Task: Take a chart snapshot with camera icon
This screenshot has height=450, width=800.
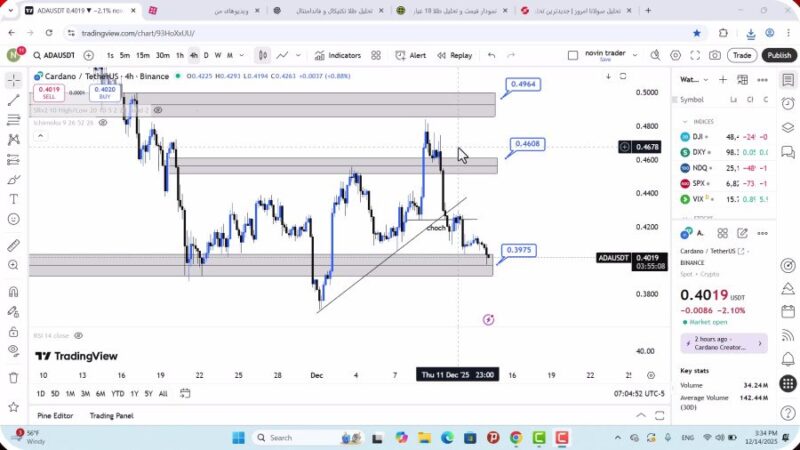Action: 715,55
